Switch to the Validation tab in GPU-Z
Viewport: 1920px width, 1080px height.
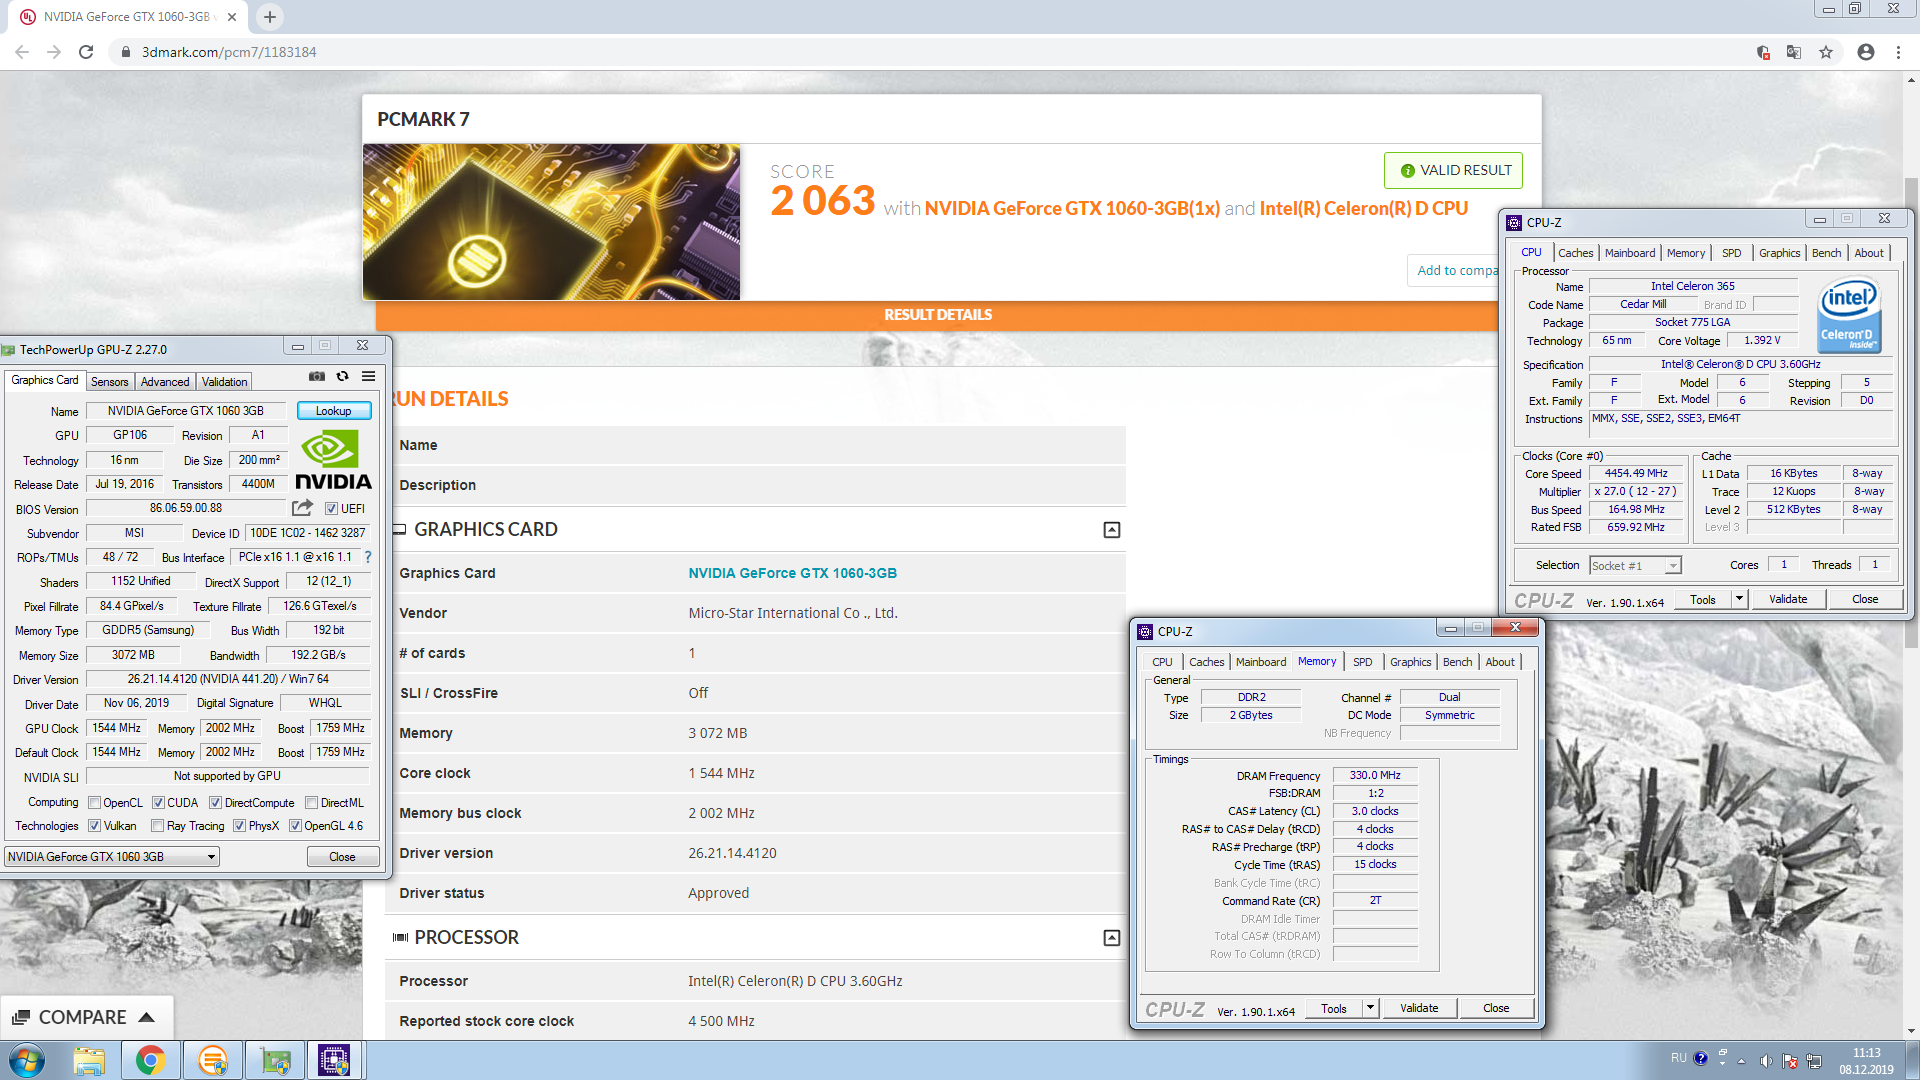tap(224, 382)
